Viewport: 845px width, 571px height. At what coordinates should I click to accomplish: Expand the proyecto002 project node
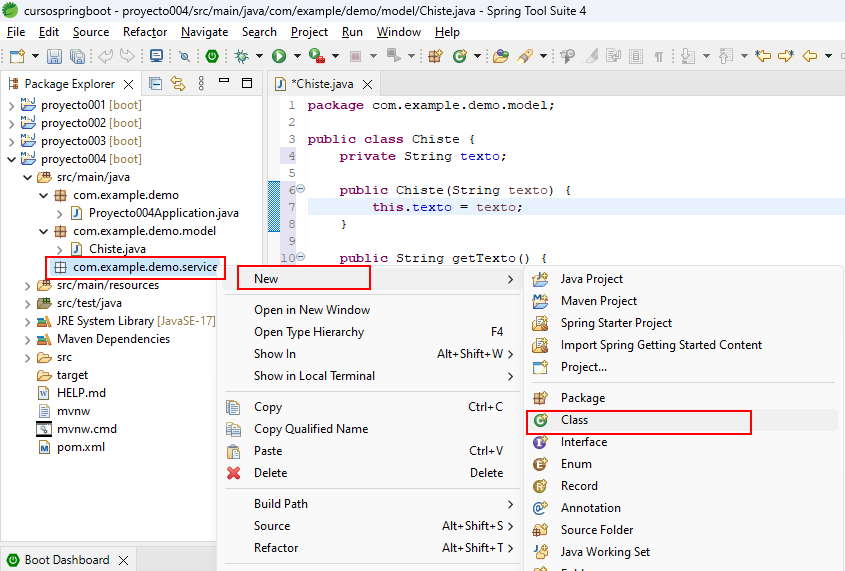[11, 124]
